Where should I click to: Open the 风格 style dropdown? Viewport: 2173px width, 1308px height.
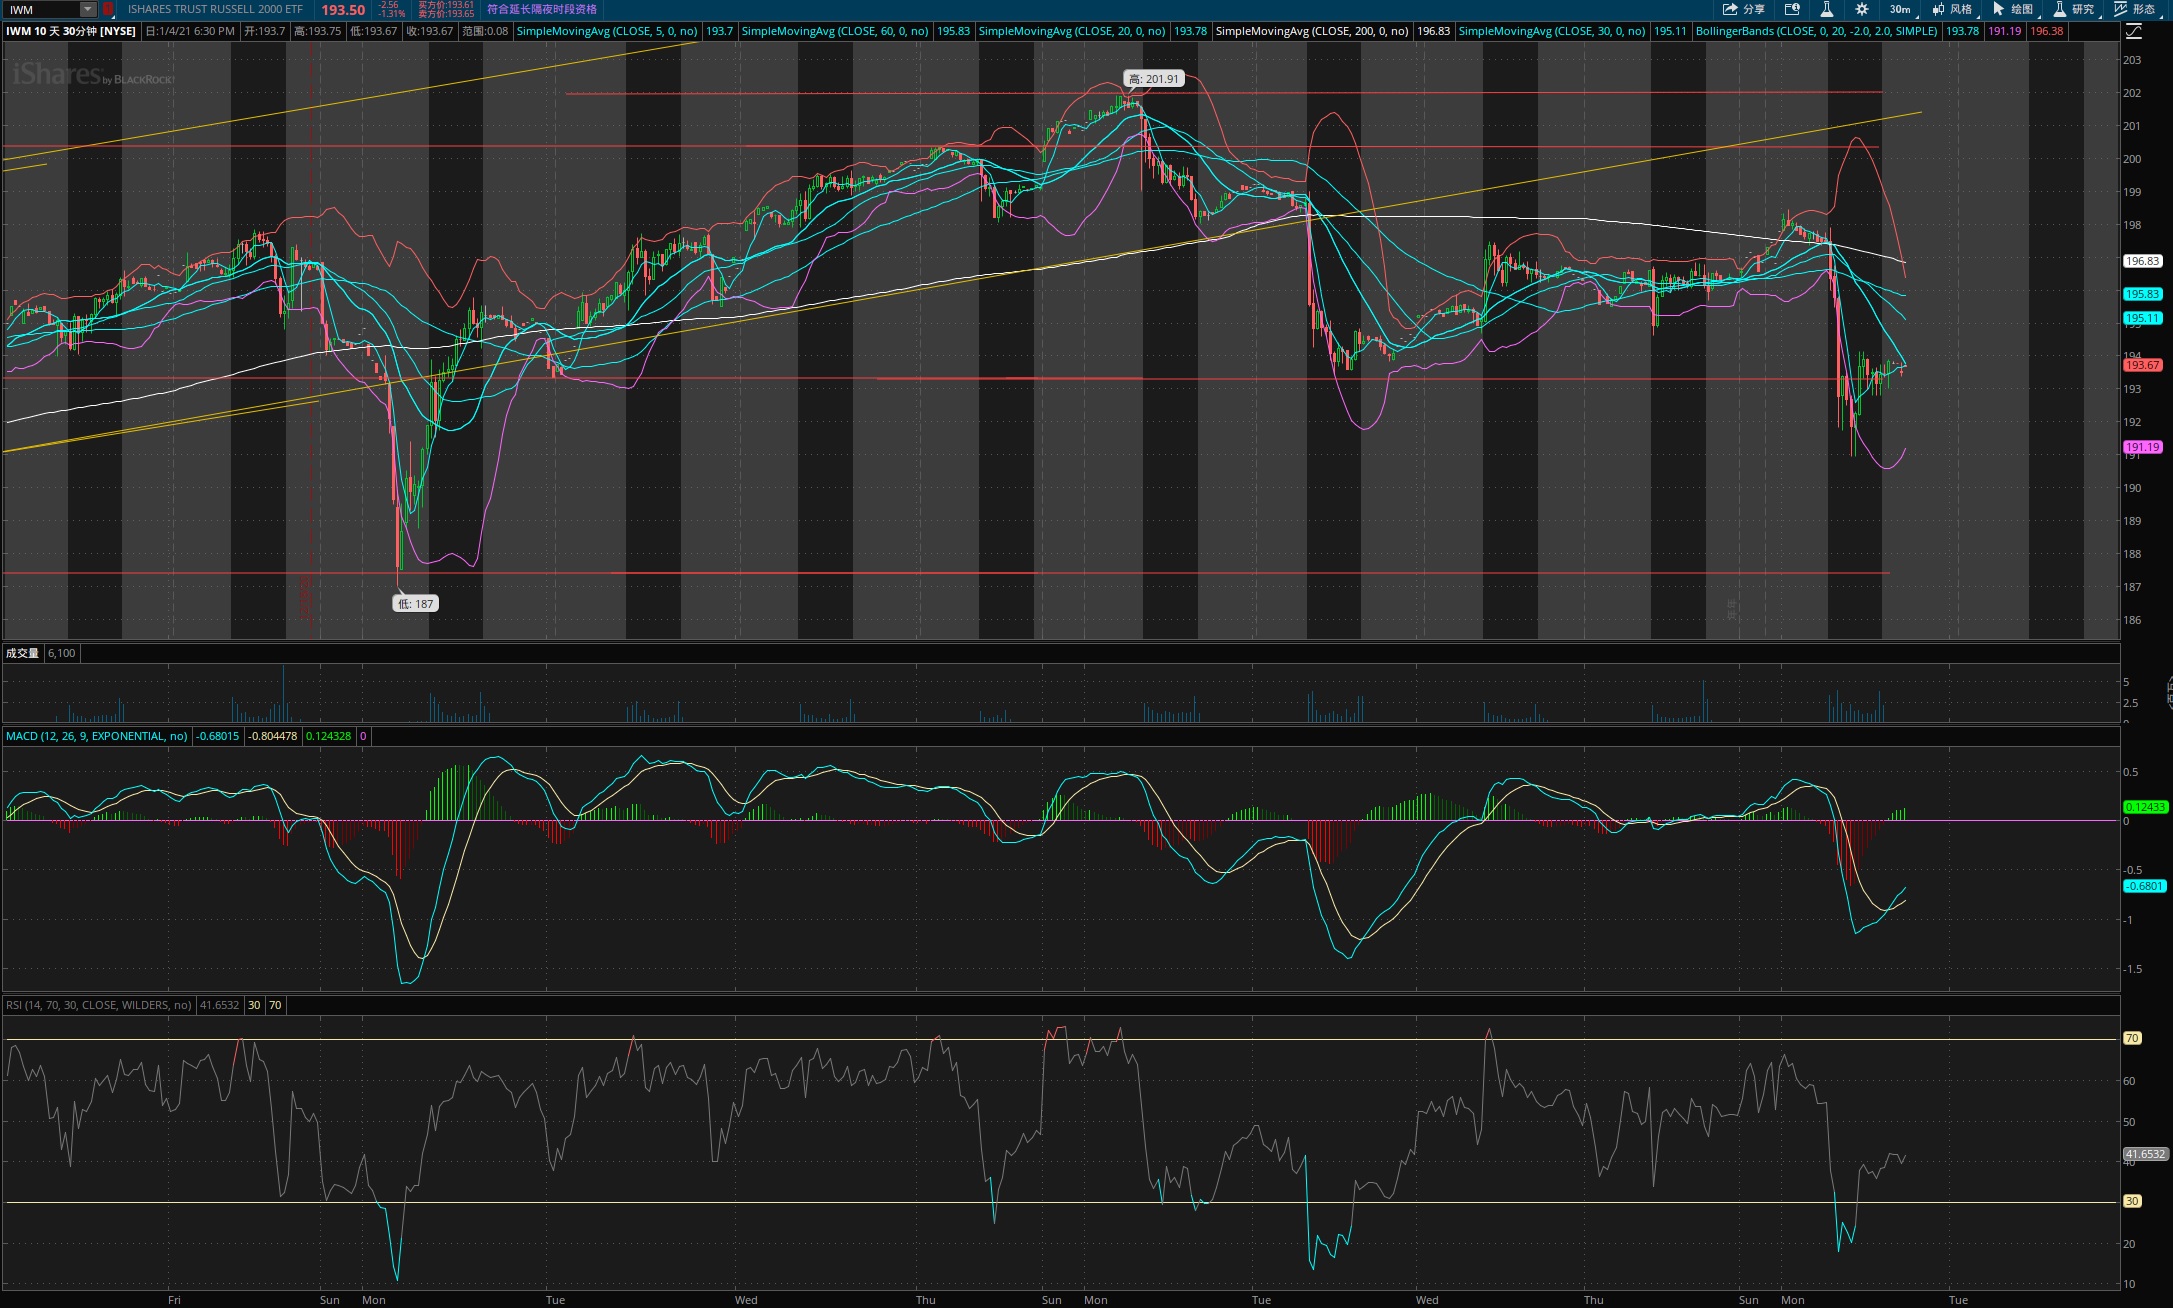coord(1952,9)
